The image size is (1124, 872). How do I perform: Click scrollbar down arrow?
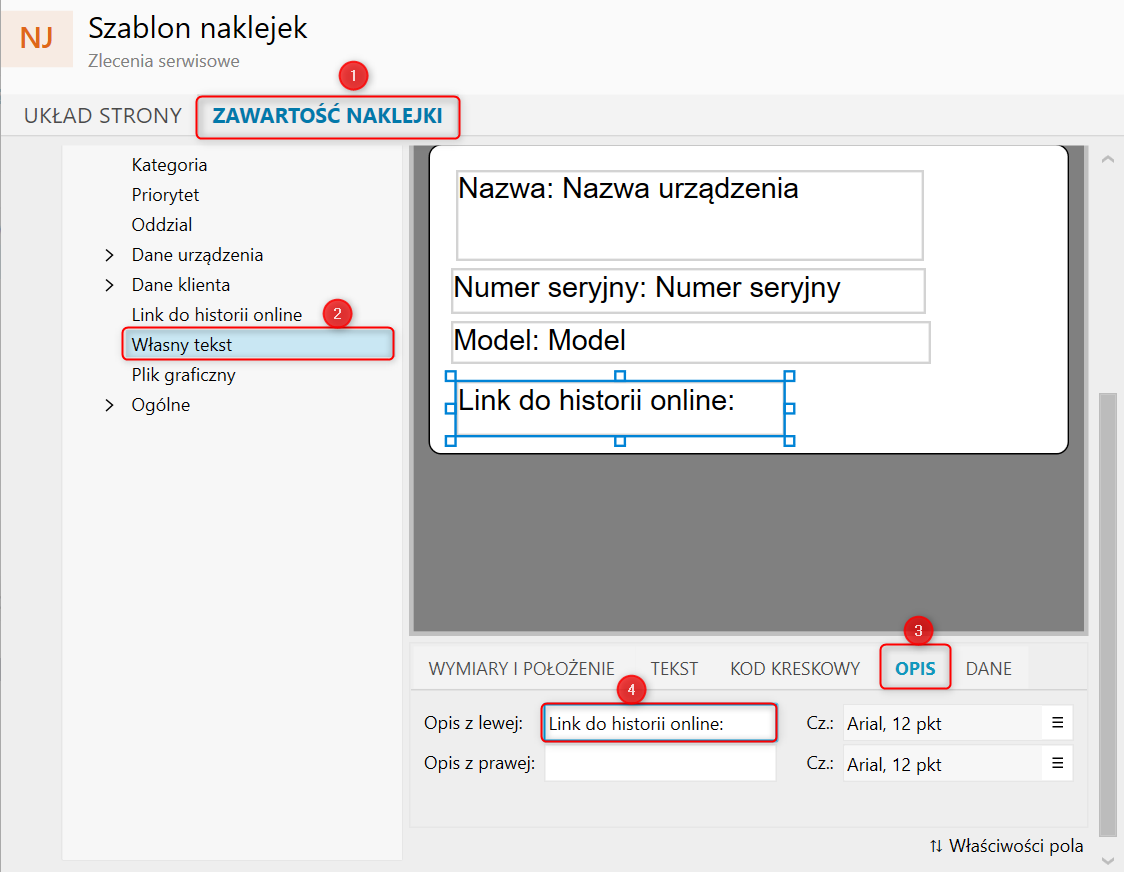point(1108,860)
